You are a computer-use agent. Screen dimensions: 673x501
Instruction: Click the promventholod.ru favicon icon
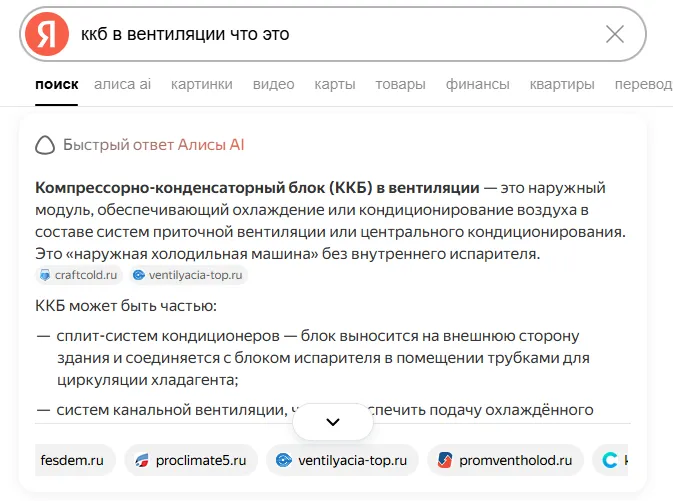click(x=445, y=460)
